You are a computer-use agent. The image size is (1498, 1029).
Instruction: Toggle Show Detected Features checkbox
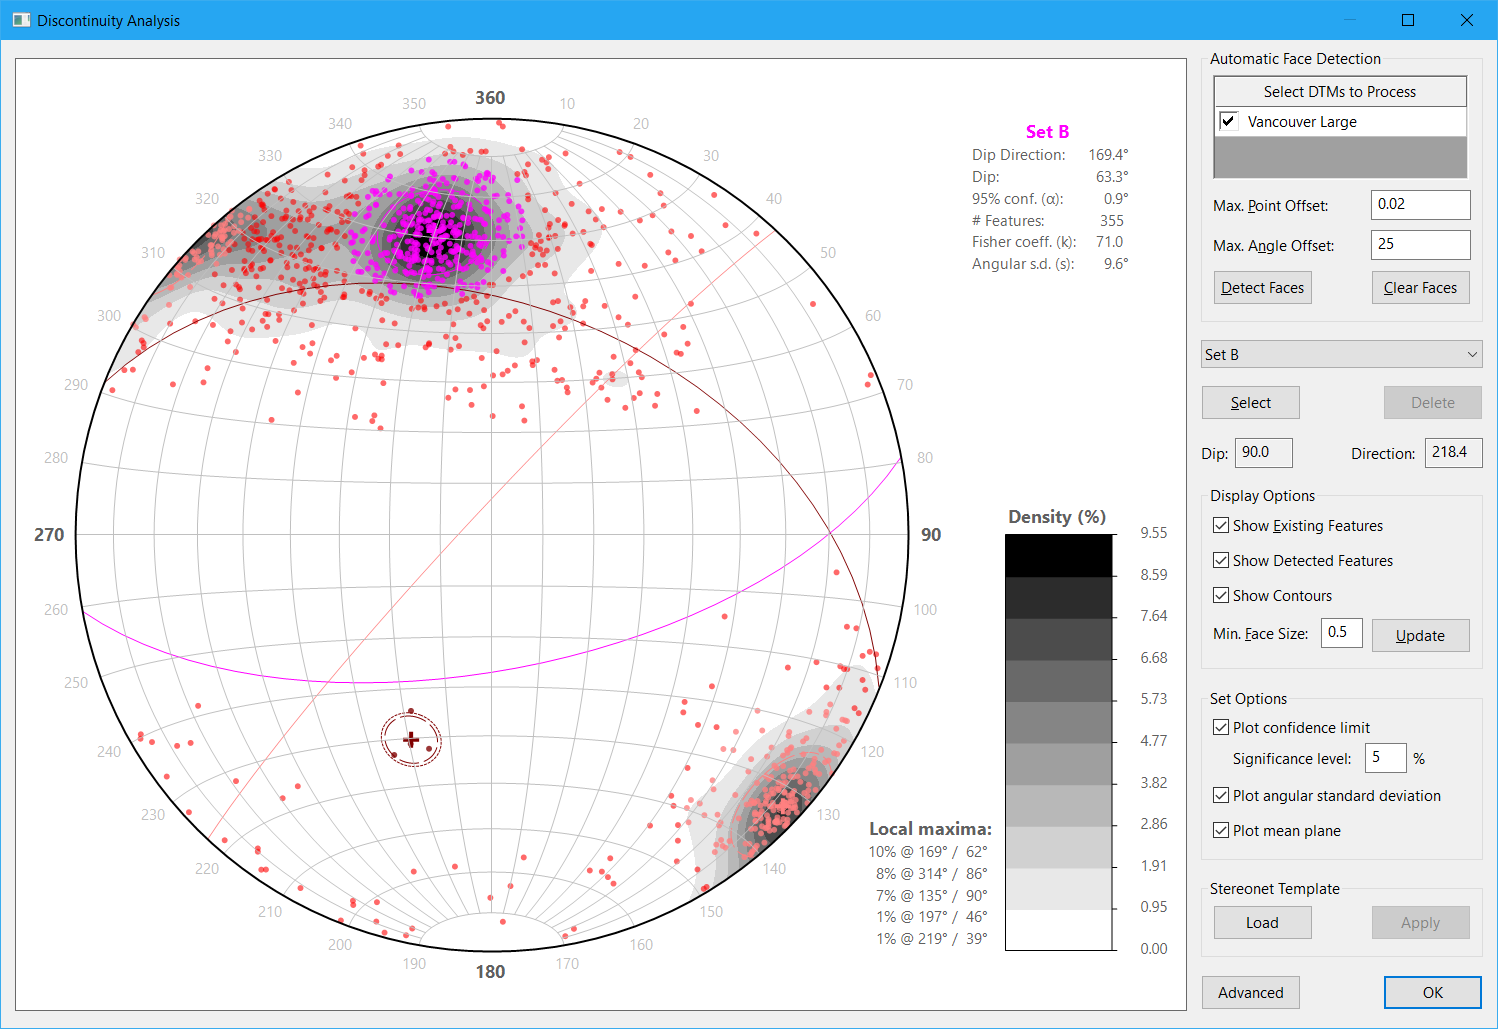point(1221,560)
